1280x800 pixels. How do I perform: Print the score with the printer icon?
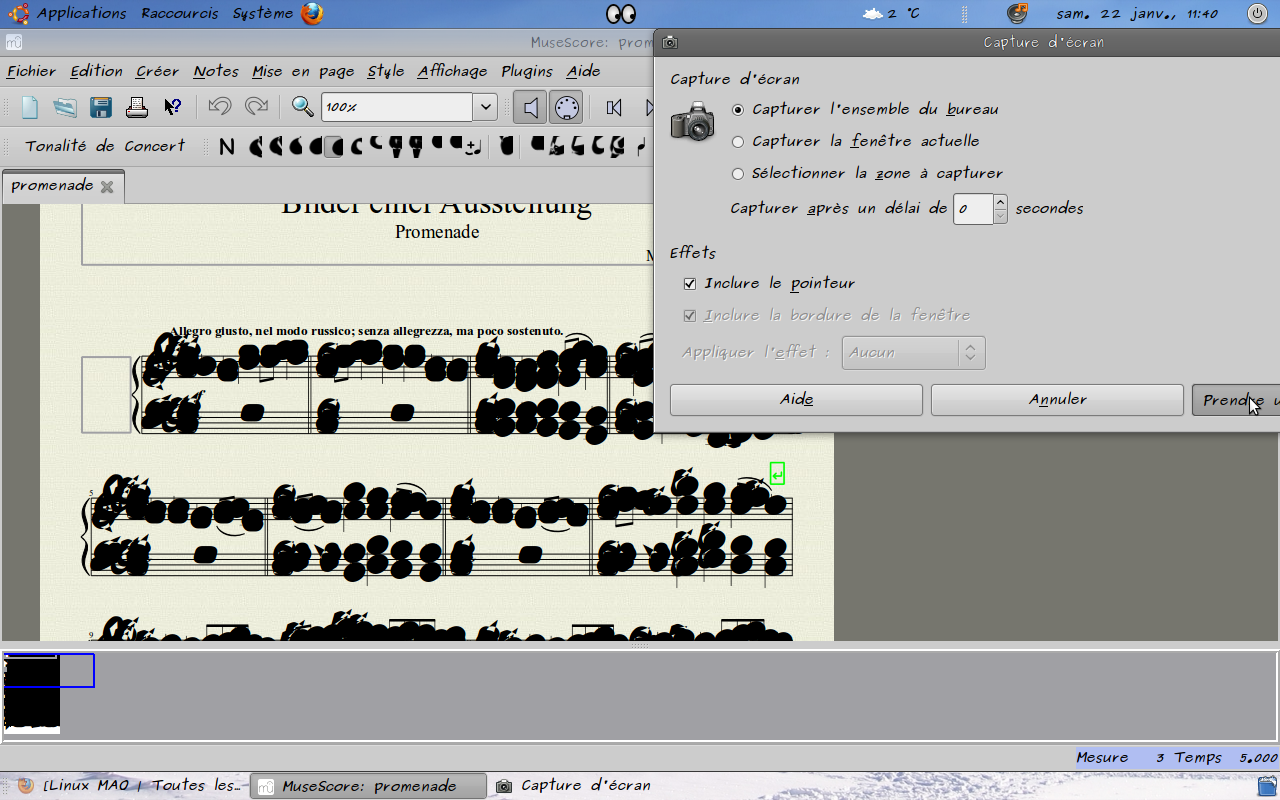pyautogui.click(x=137, y=106)
